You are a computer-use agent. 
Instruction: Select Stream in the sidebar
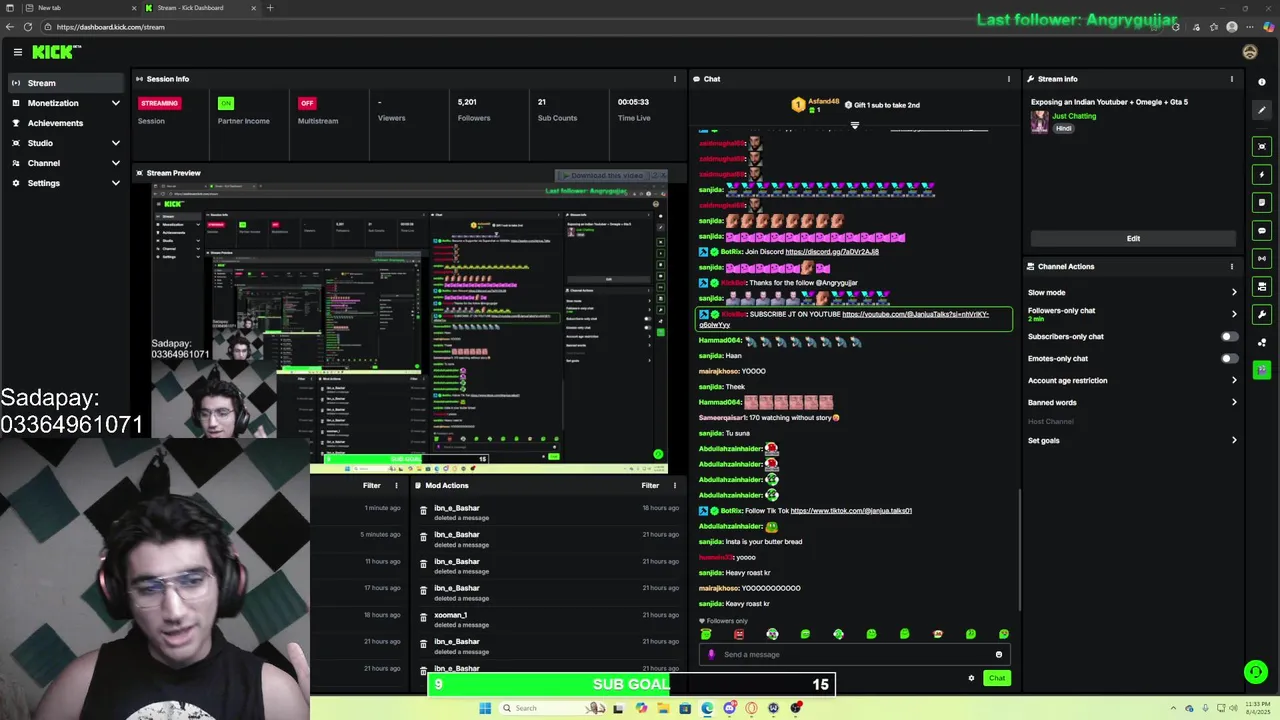66,83
